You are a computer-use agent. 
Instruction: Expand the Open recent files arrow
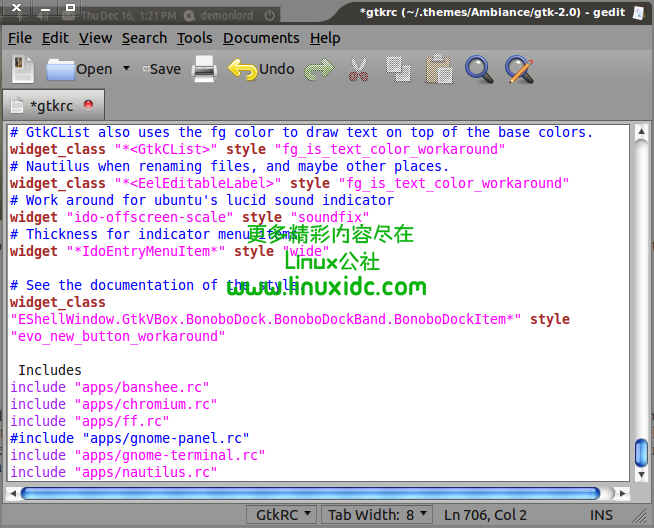[x=126, y=69]
